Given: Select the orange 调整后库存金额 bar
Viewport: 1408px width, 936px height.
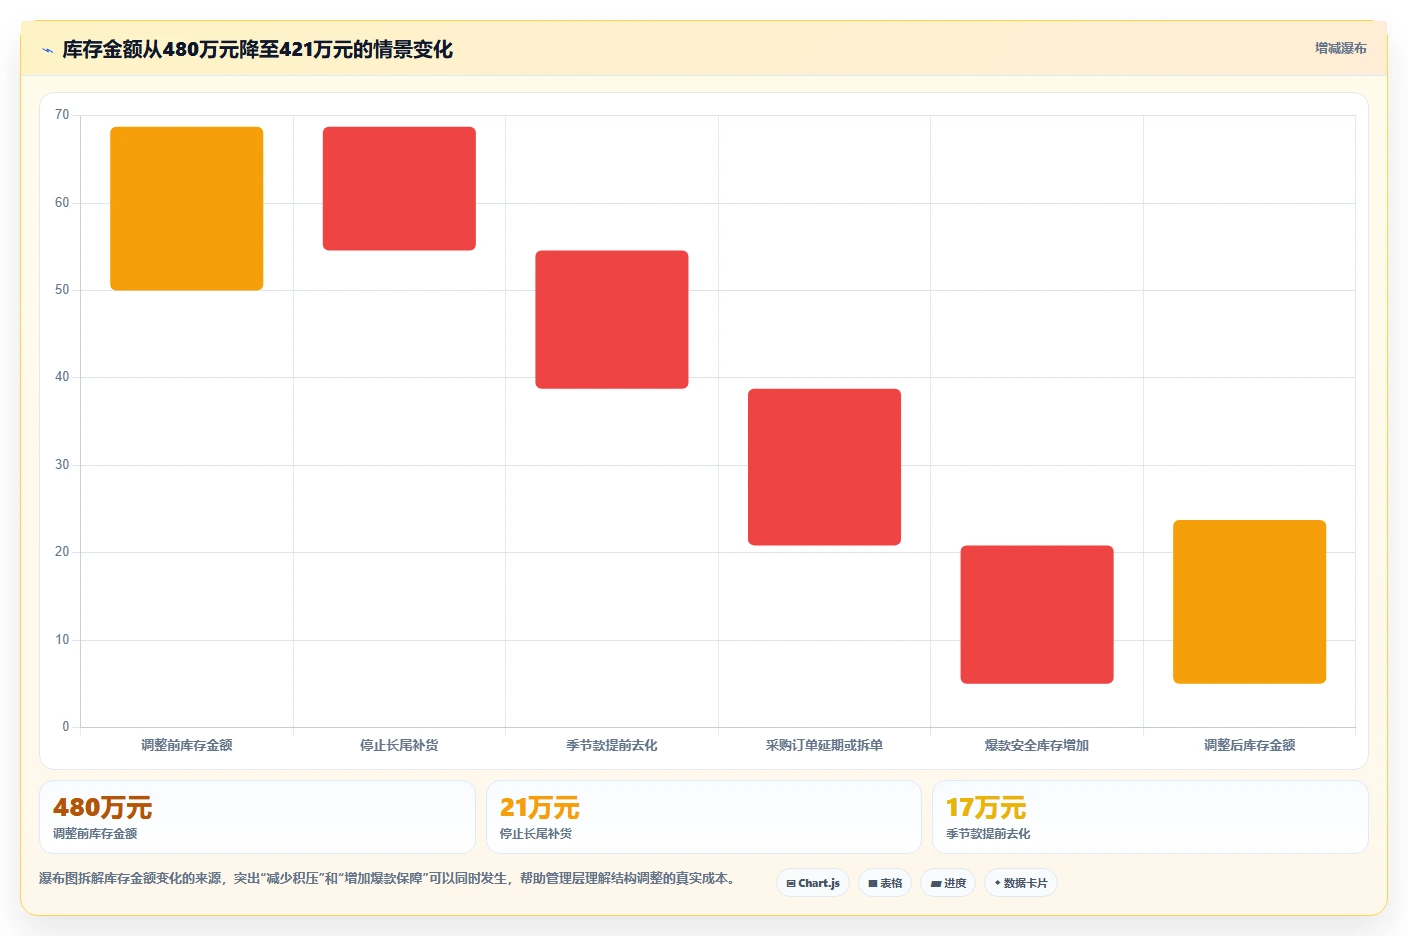Looking at the screenshot, I should pos(1249,602).
